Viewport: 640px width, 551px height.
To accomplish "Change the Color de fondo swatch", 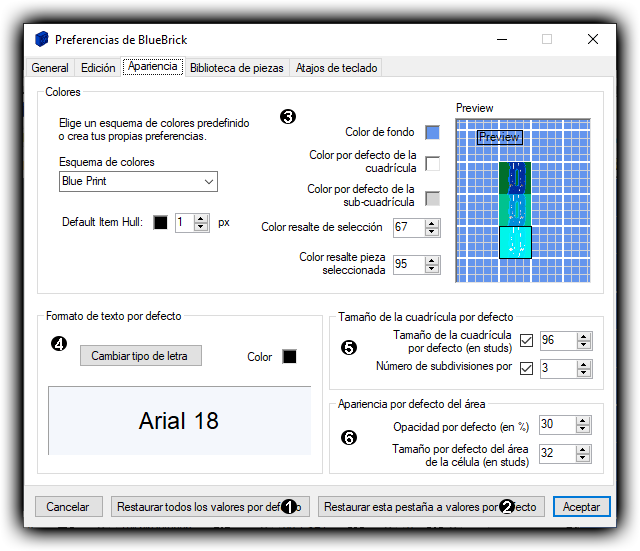I will (432, 133).
